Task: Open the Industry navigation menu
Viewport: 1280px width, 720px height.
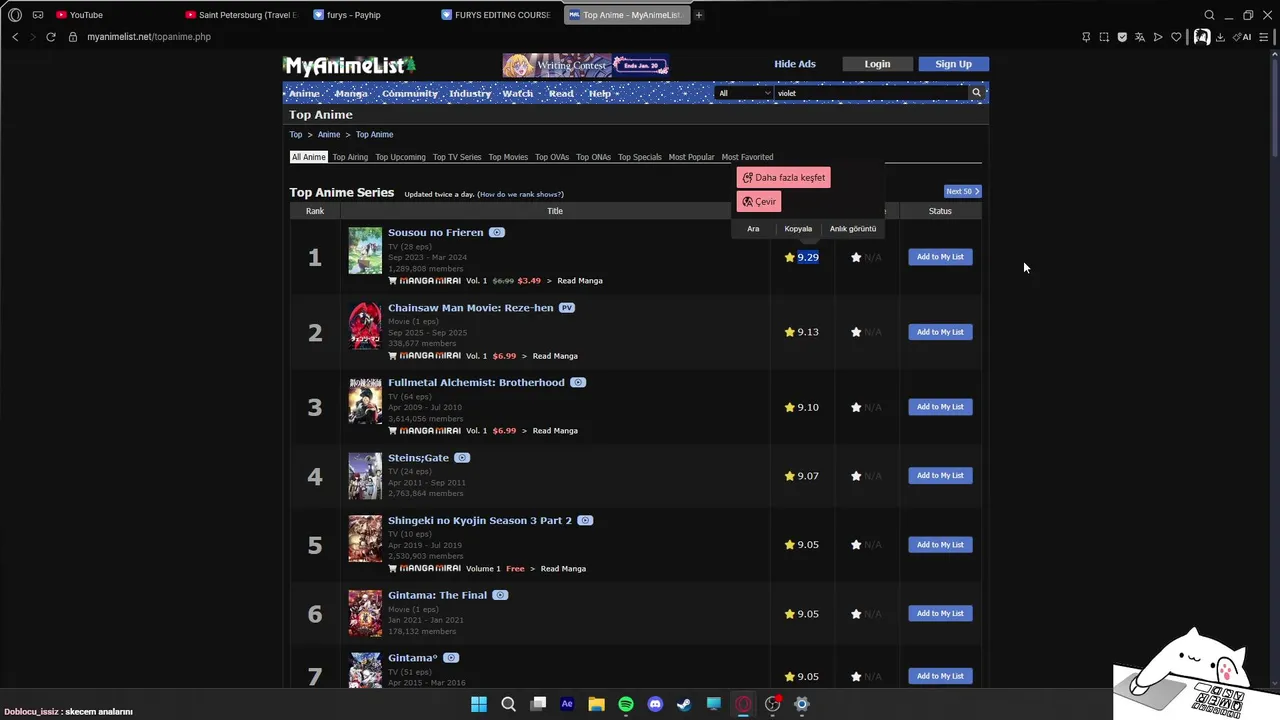Action: point(470,93)
